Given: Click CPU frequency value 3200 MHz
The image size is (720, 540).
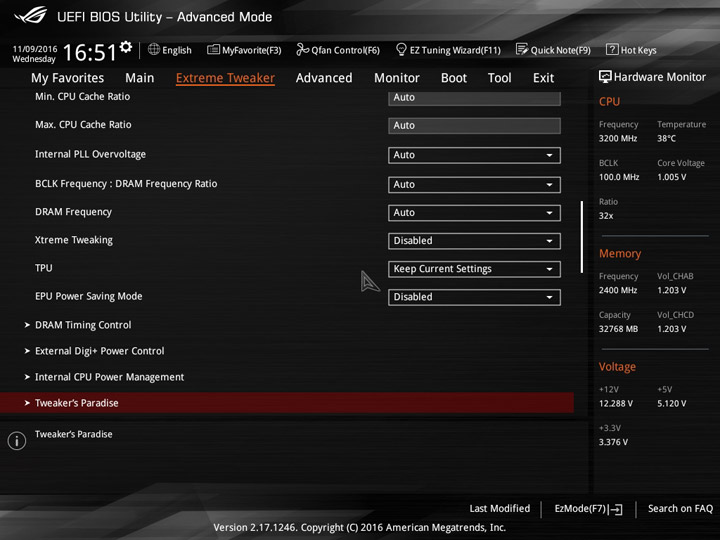Looking at the screenshot, I should coord(618,139).
